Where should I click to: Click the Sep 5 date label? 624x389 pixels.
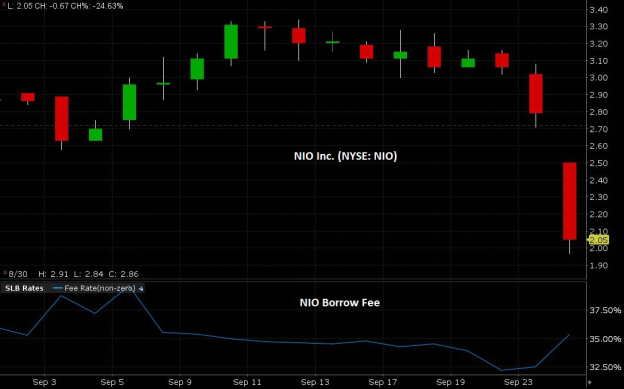point(112,382)
